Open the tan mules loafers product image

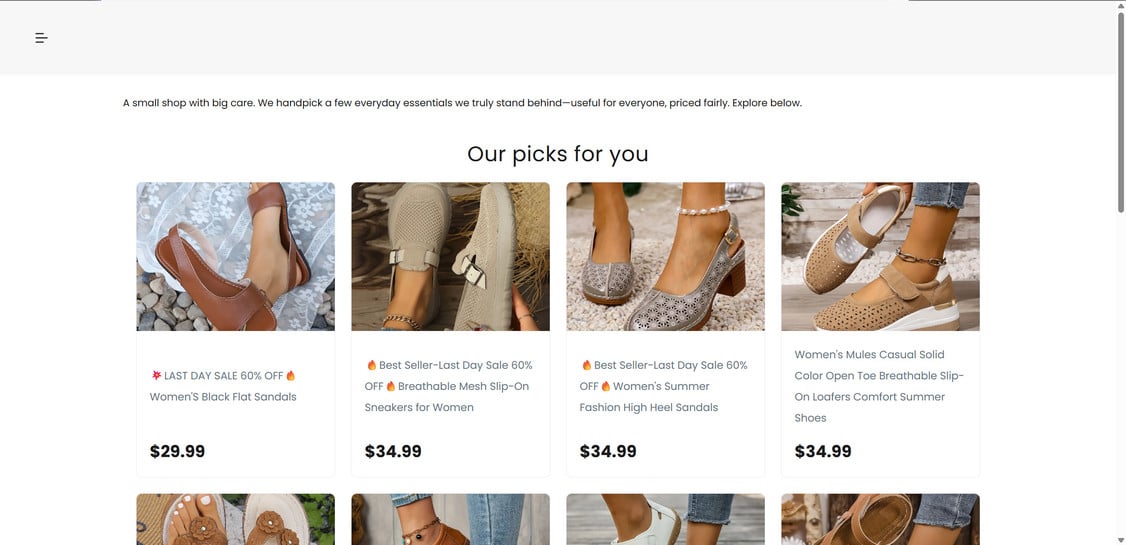coord(880,256)
